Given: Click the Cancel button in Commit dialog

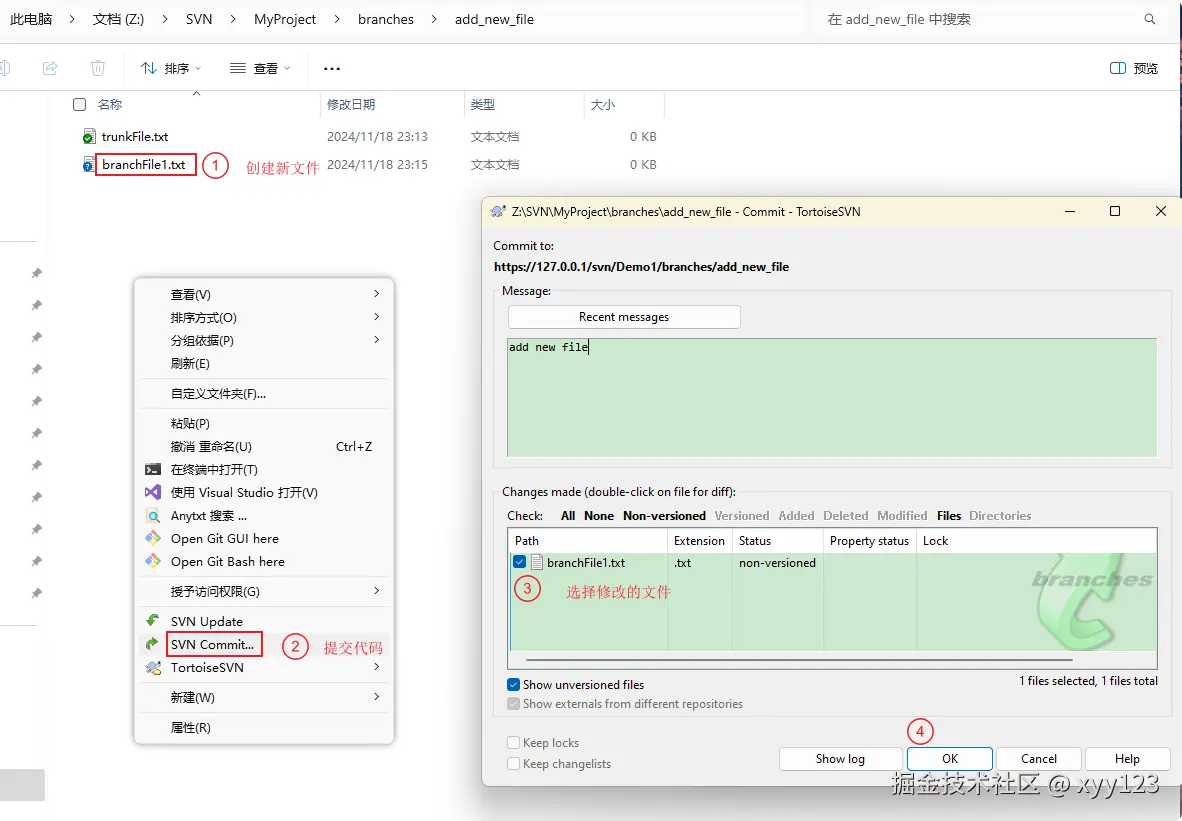Looking at the screenshot, I should point(1039,758).
